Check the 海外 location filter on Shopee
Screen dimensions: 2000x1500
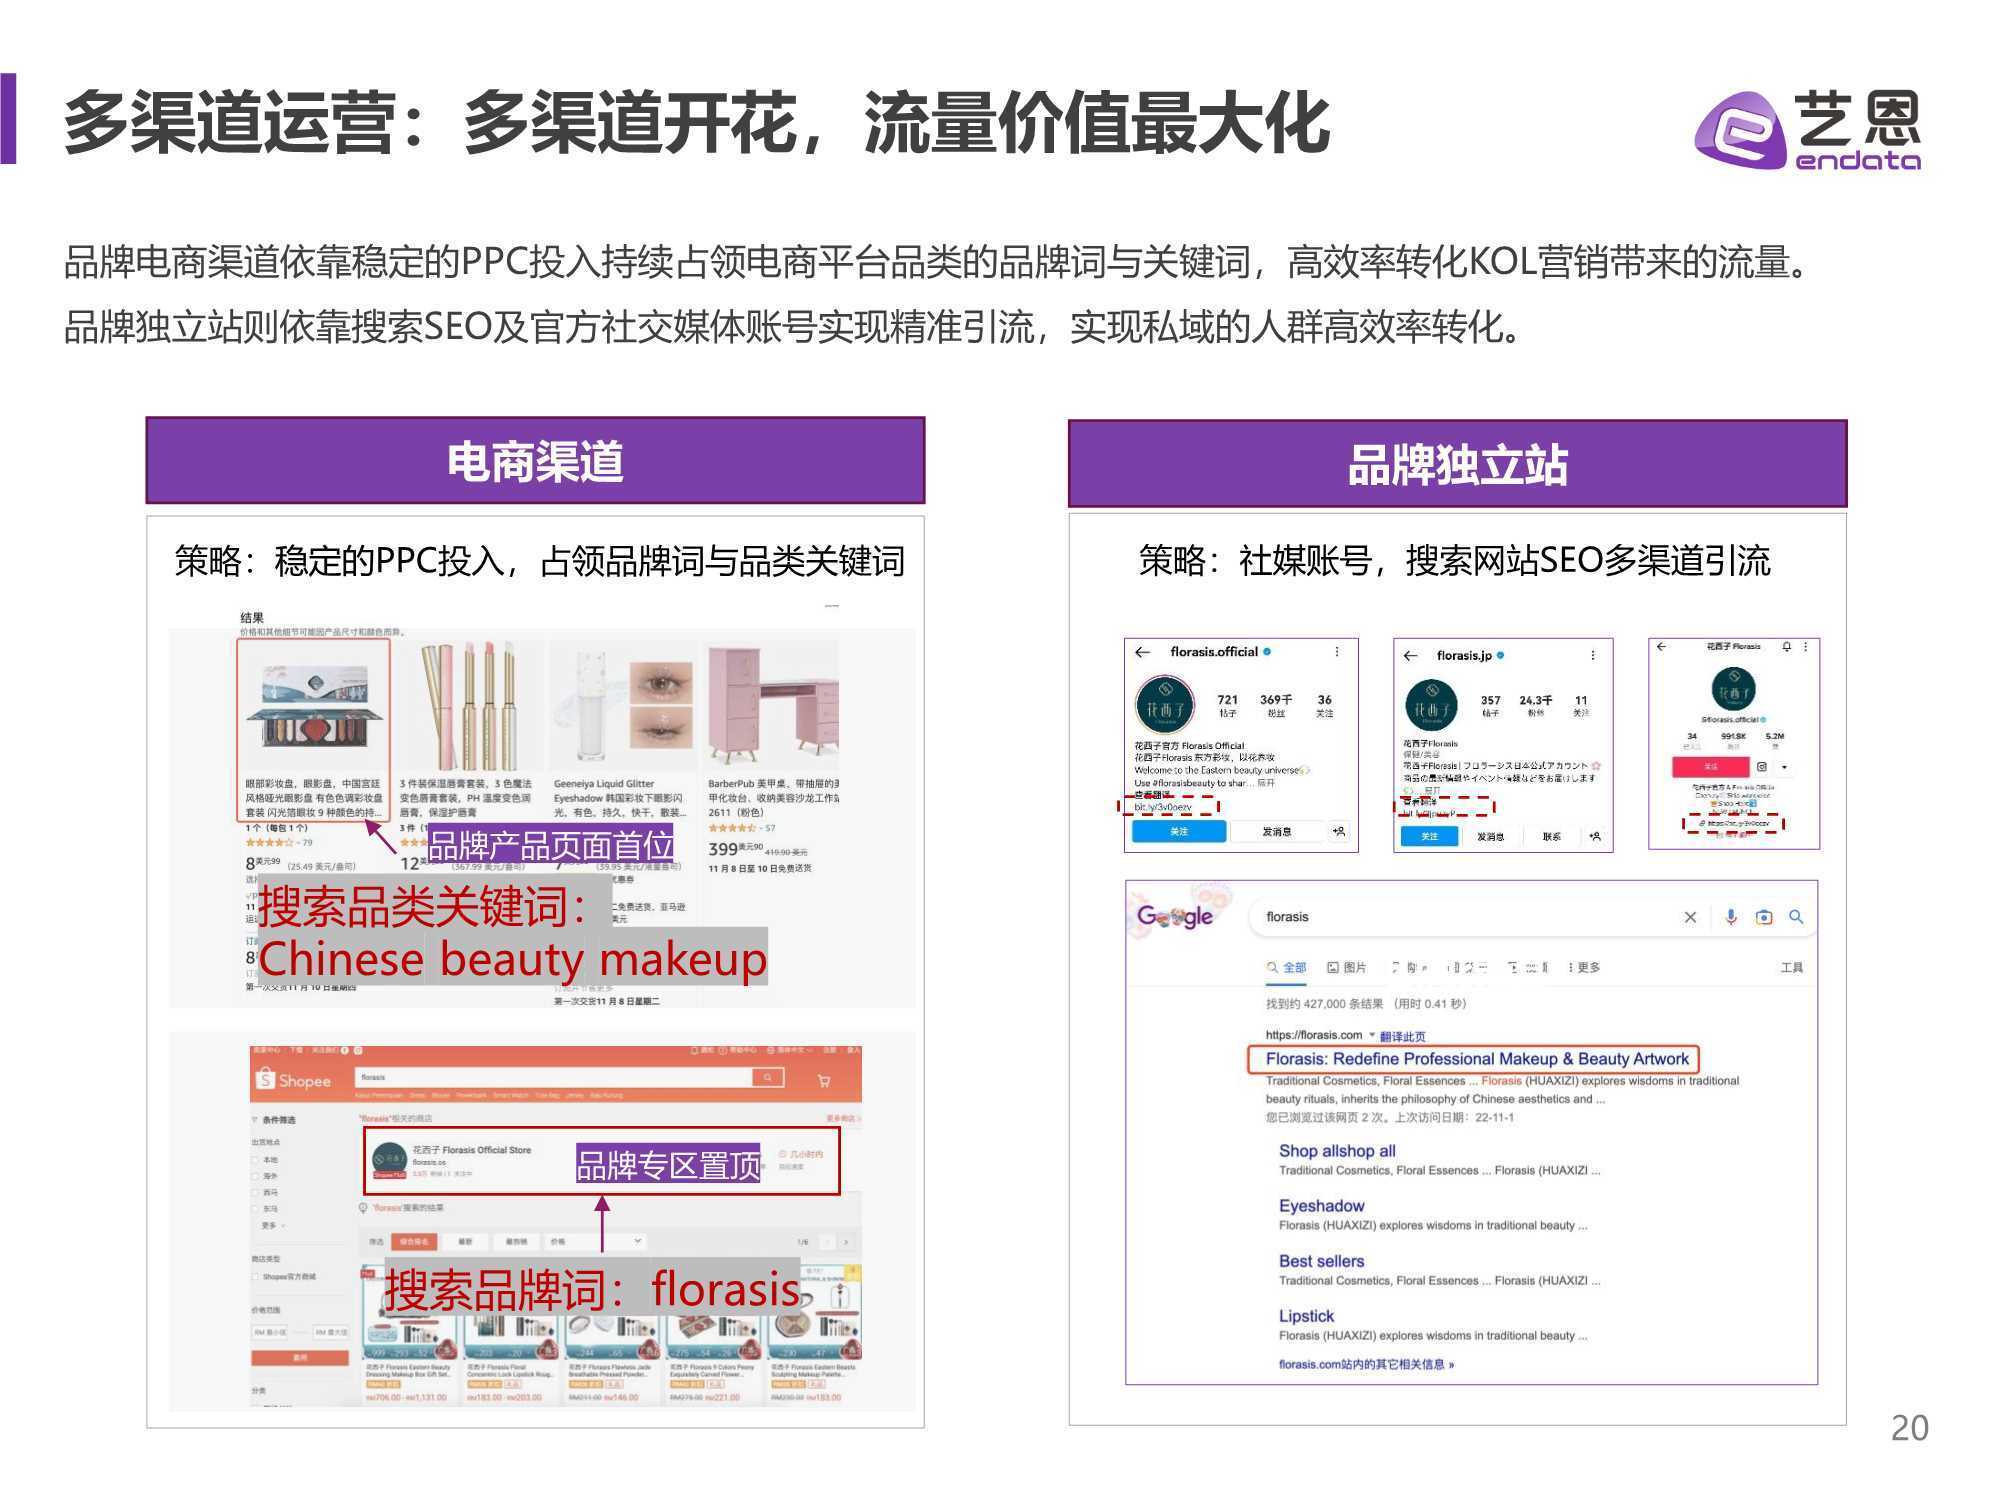pos(255,1177)
